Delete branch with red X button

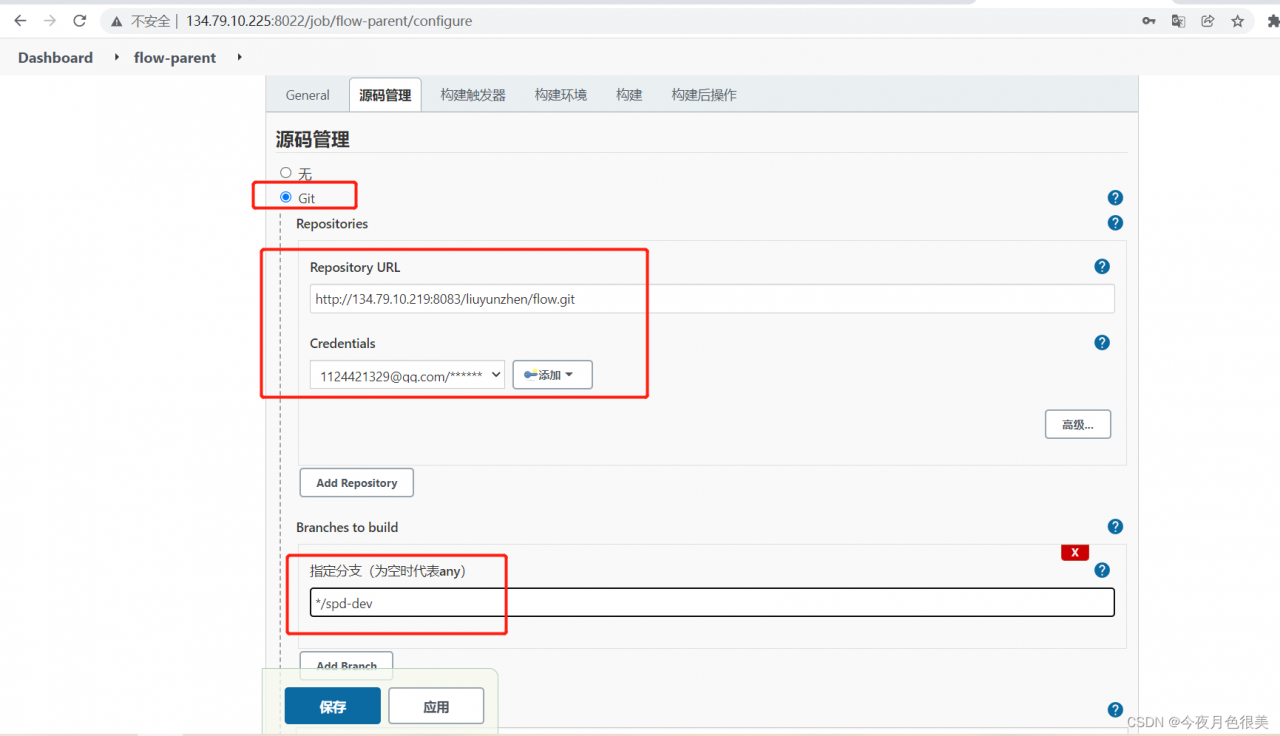coord(1075,552)
